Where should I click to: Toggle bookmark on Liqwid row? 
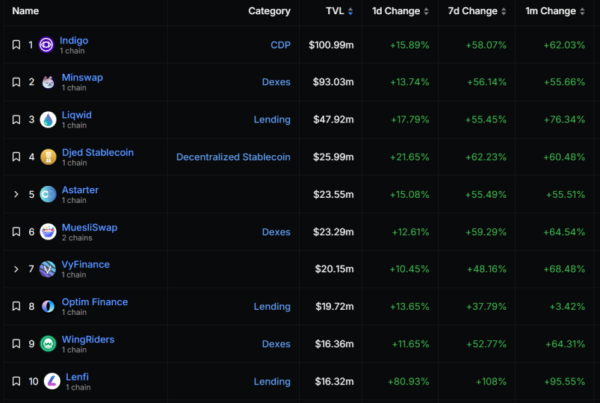(16, 120)
